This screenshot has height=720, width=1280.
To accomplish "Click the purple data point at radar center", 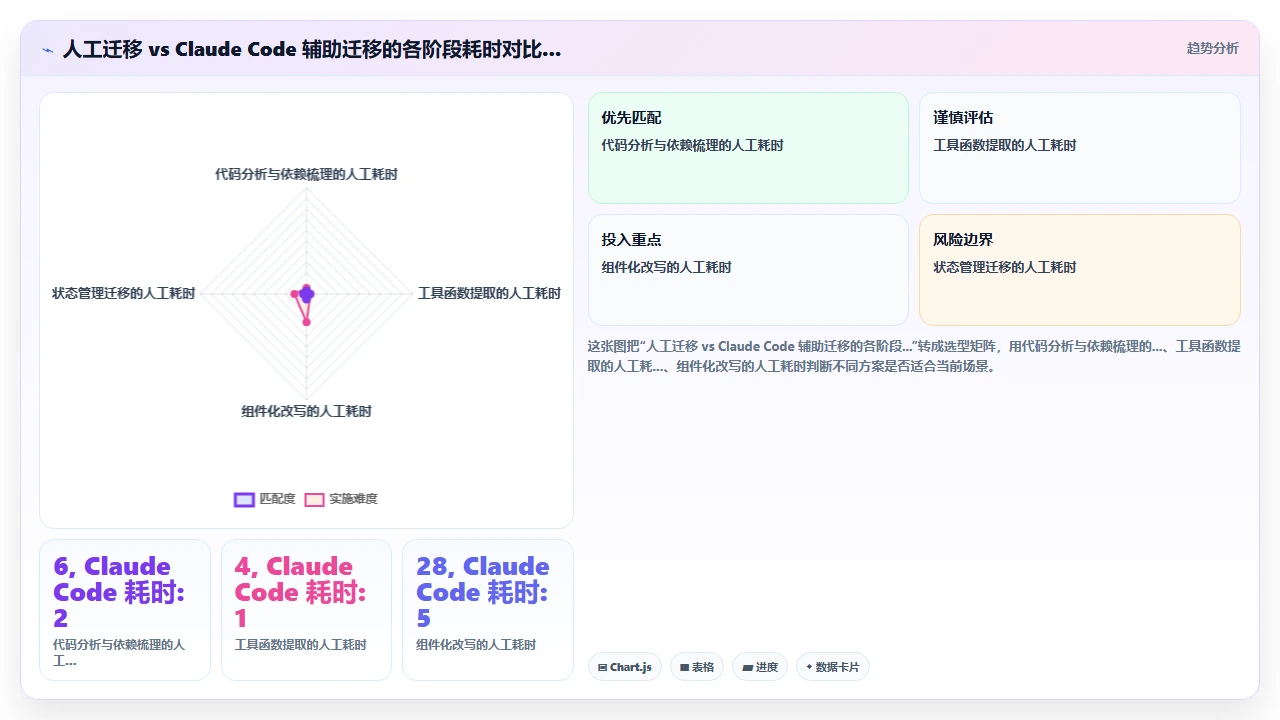I will (x=307, y=293).
